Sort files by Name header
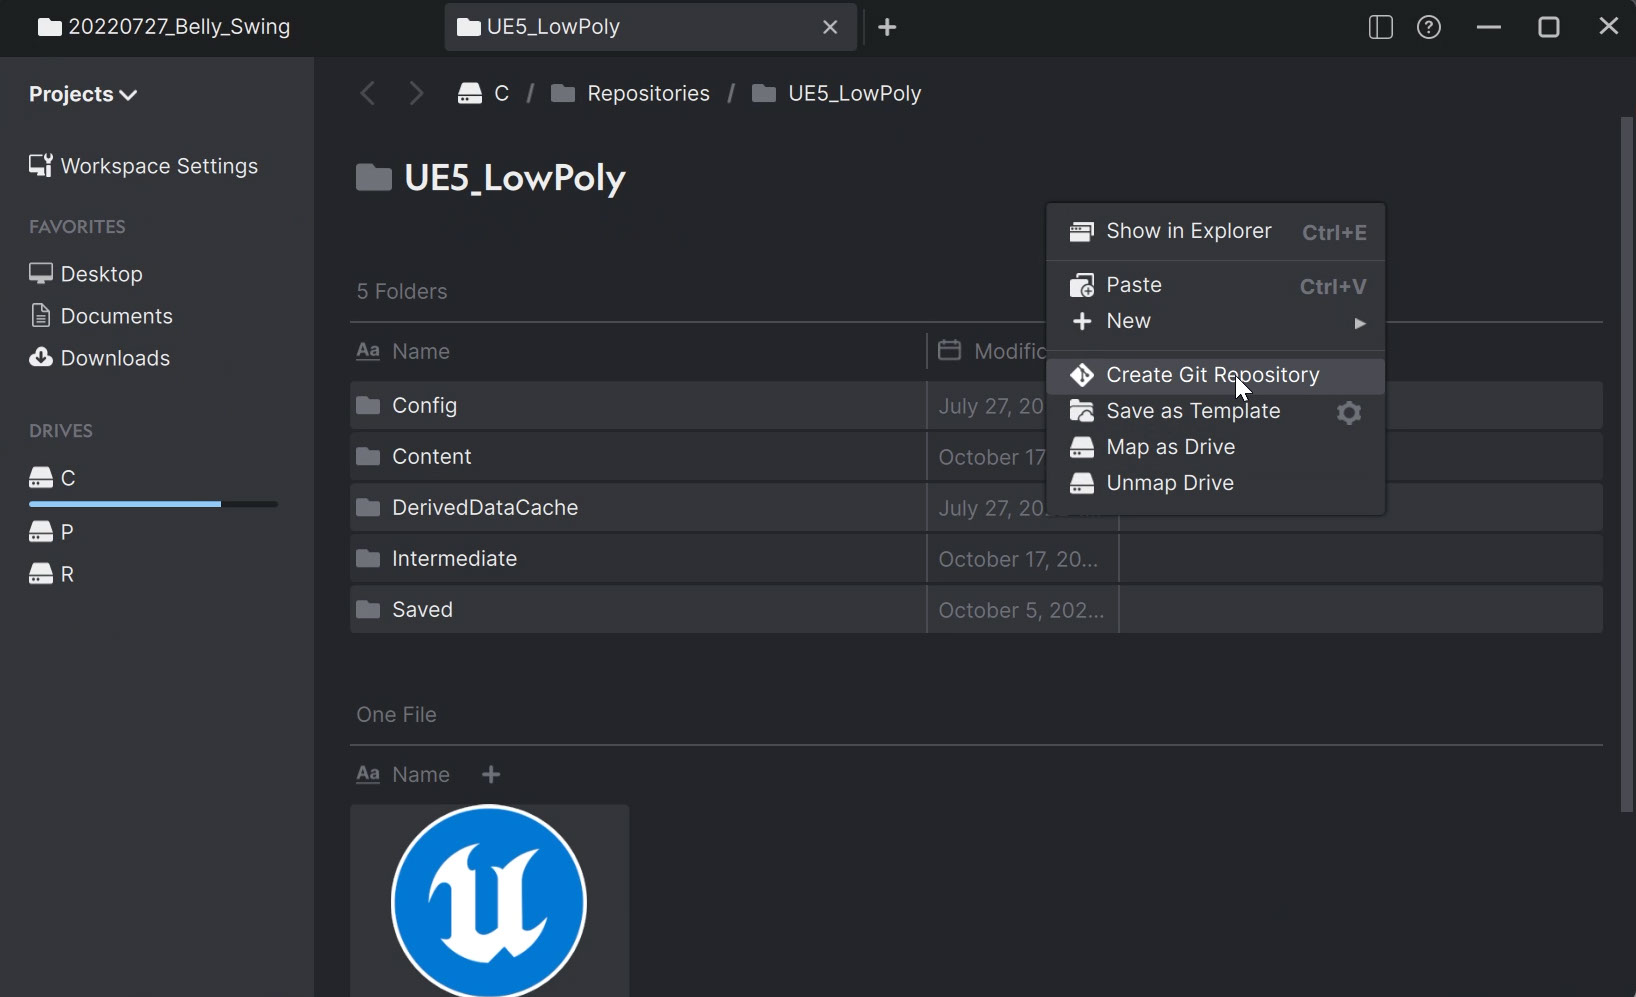 [404, 774]
